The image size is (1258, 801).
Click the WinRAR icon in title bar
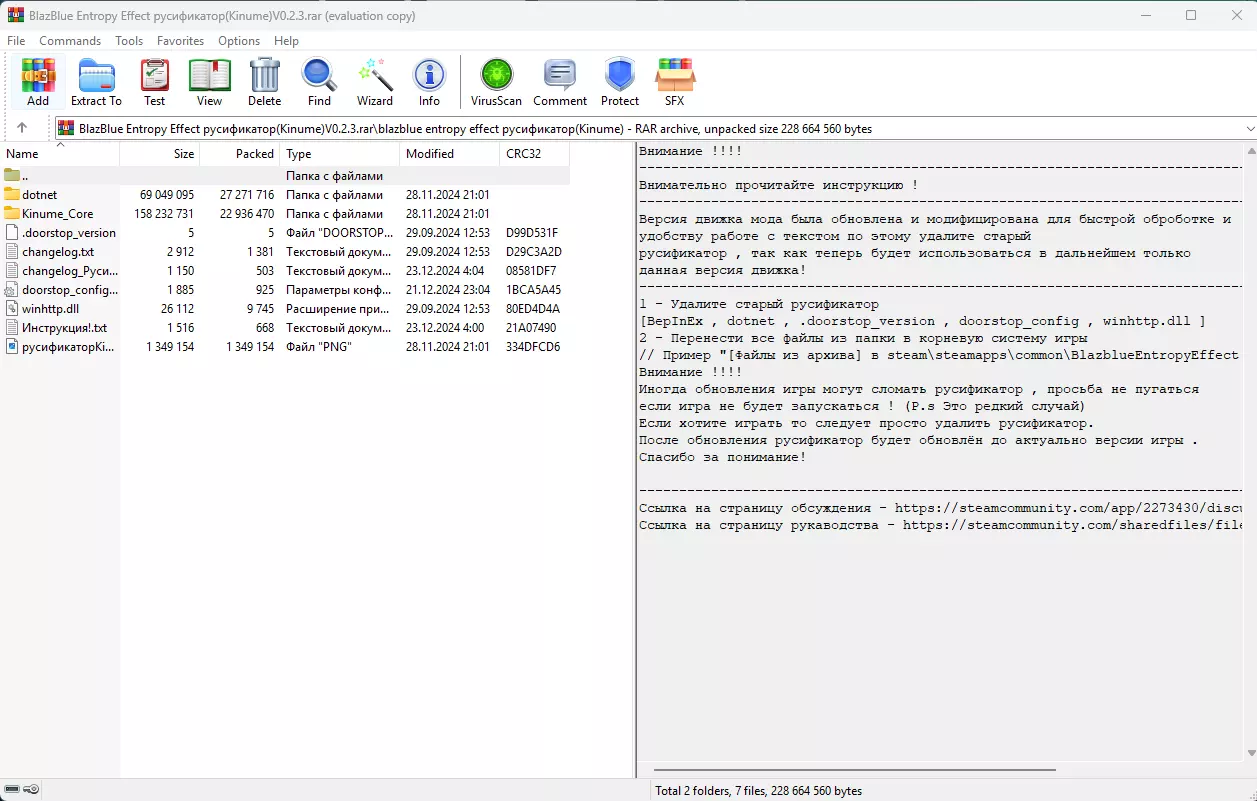coord(15,15)
